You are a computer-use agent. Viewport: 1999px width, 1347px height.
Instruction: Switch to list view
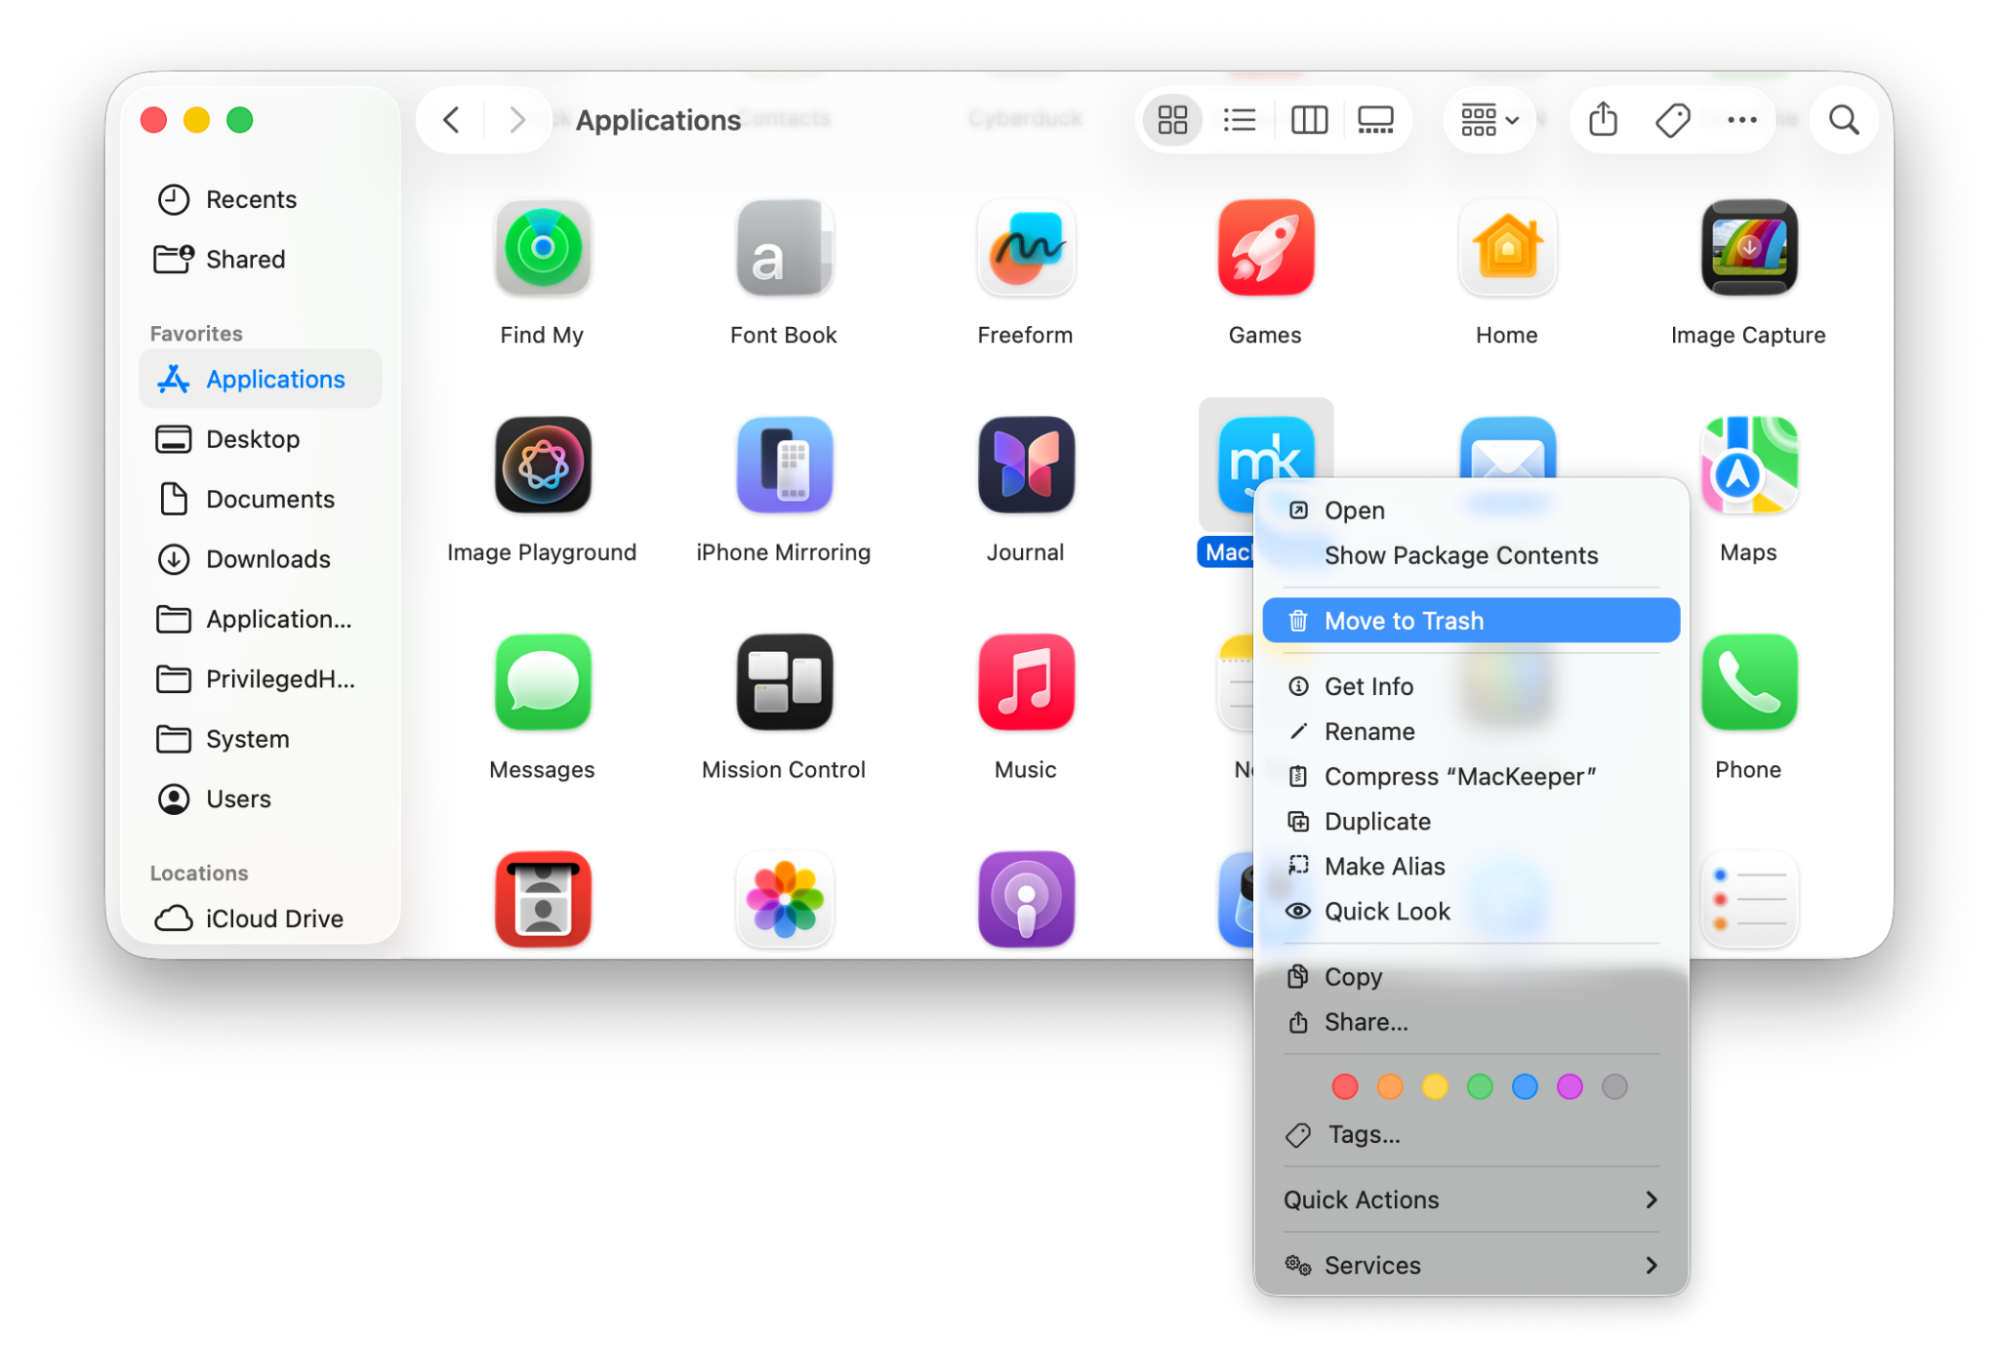[1240, 120]
